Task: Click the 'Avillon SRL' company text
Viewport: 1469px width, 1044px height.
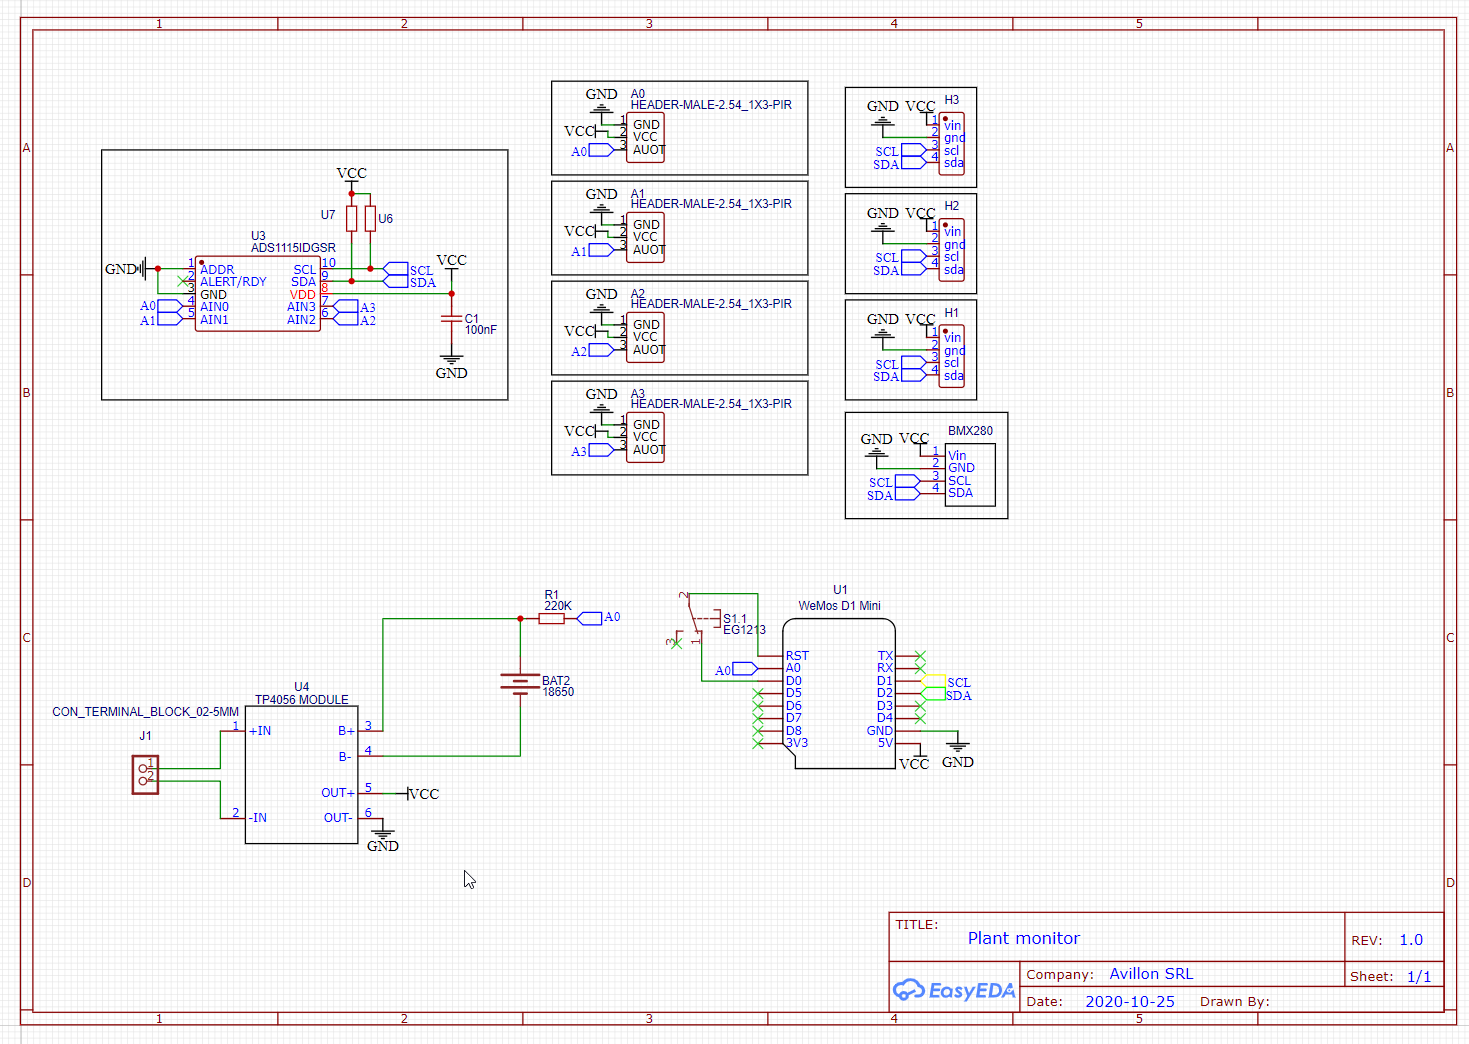Action: coord(1151,973)
